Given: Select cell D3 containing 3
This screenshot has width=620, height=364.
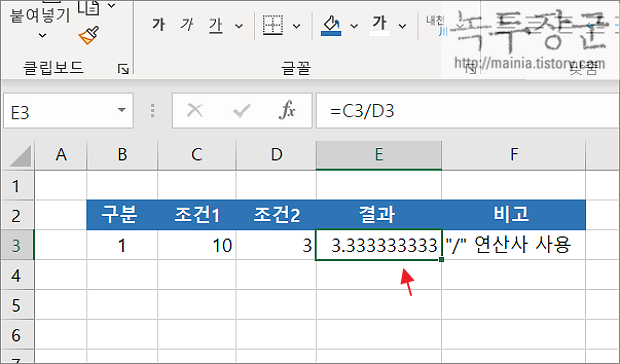Looking at the screenshot, I should tap(276, 245).
